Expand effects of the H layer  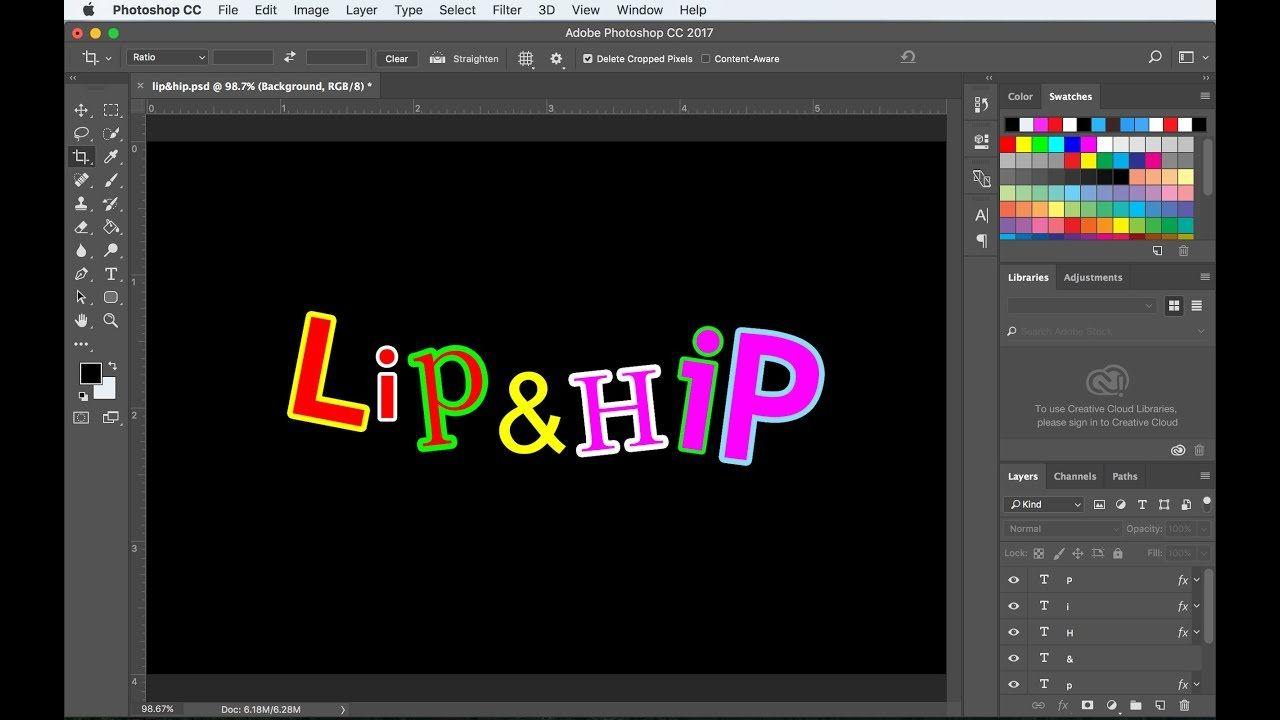tap(1197, 632)
